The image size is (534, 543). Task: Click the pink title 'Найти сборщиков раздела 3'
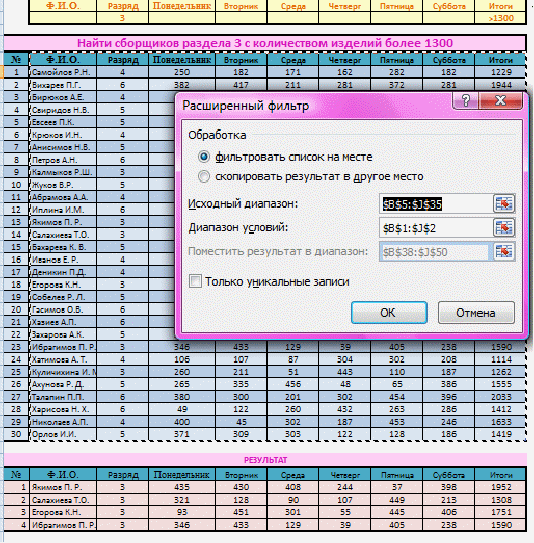click(265, 43)
